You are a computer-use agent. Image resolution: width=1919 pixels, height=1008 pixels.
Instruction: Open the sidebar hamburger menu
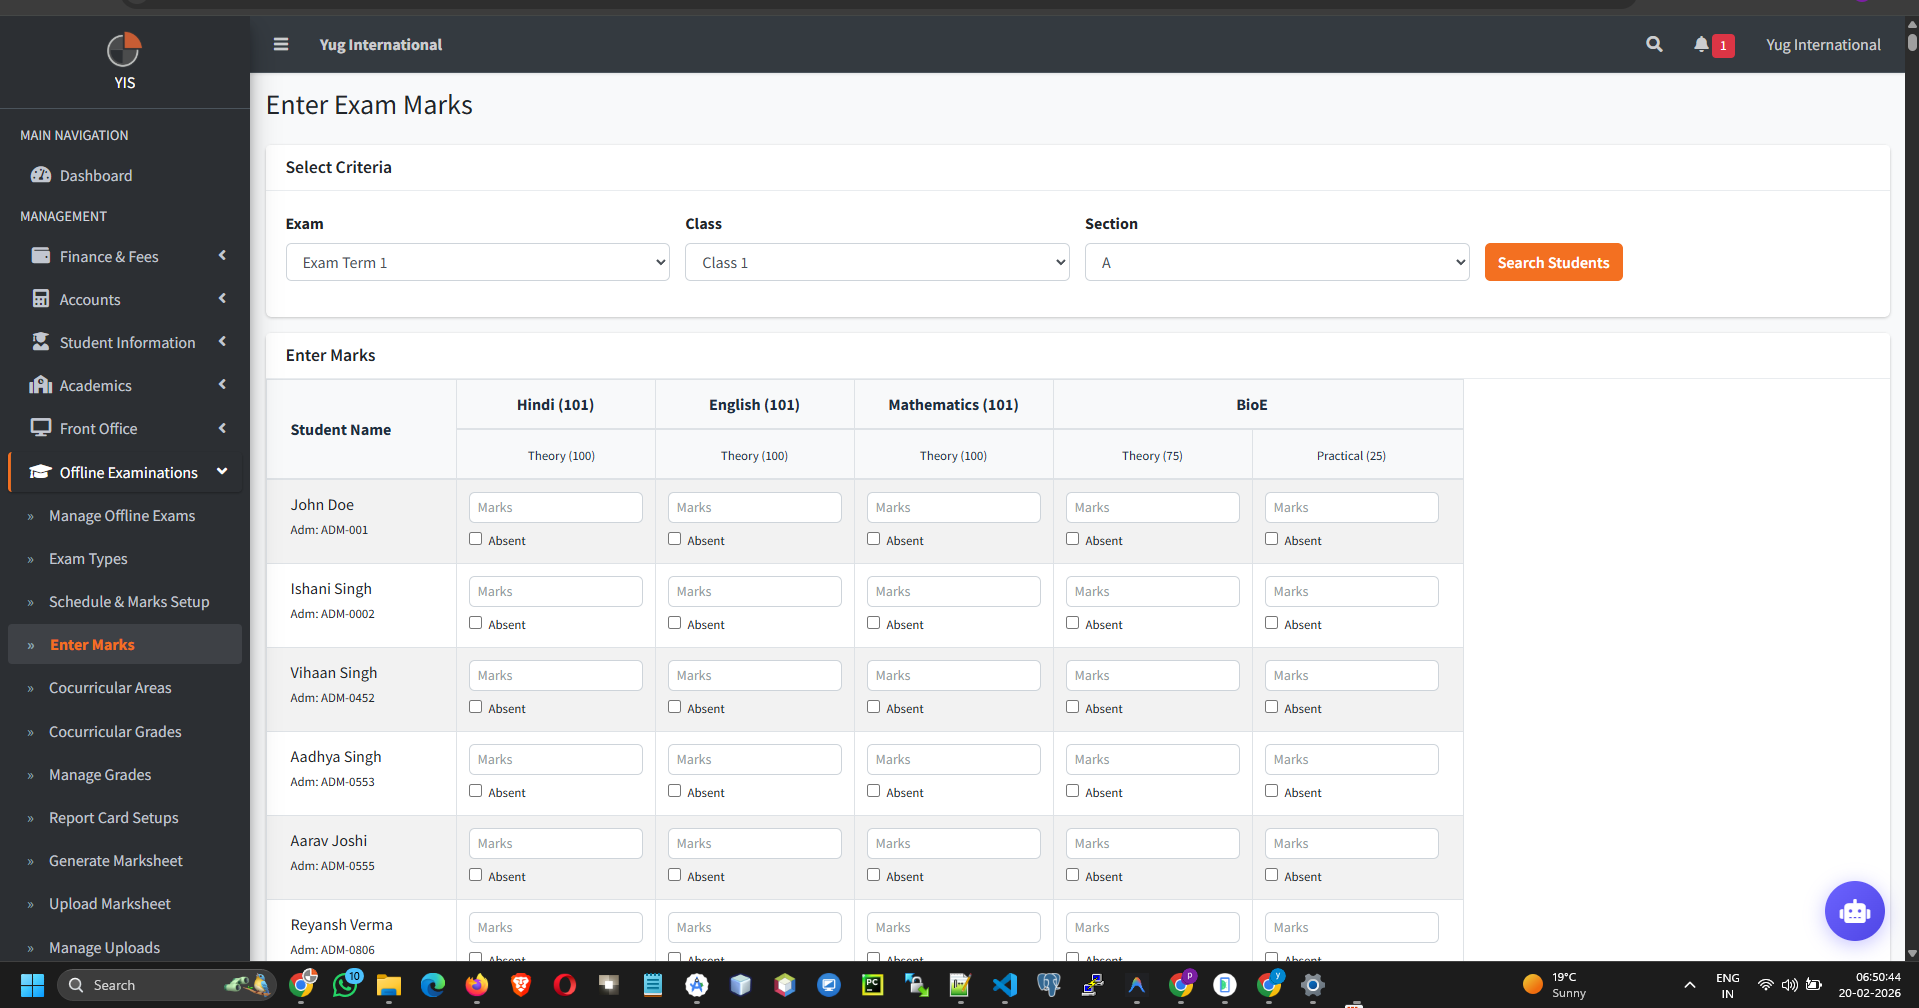pyautogui.click(x=281, y=44)
